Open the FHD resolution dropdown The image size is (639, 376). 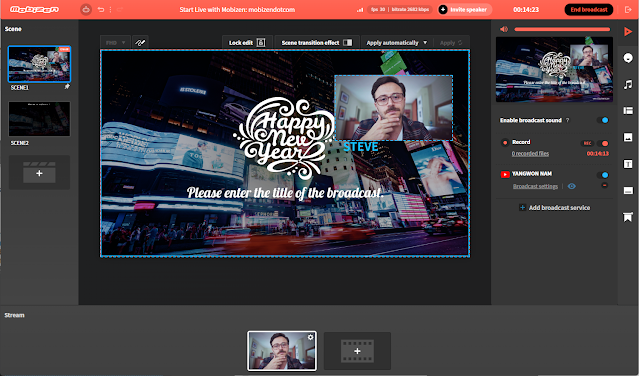coord(115,42)
